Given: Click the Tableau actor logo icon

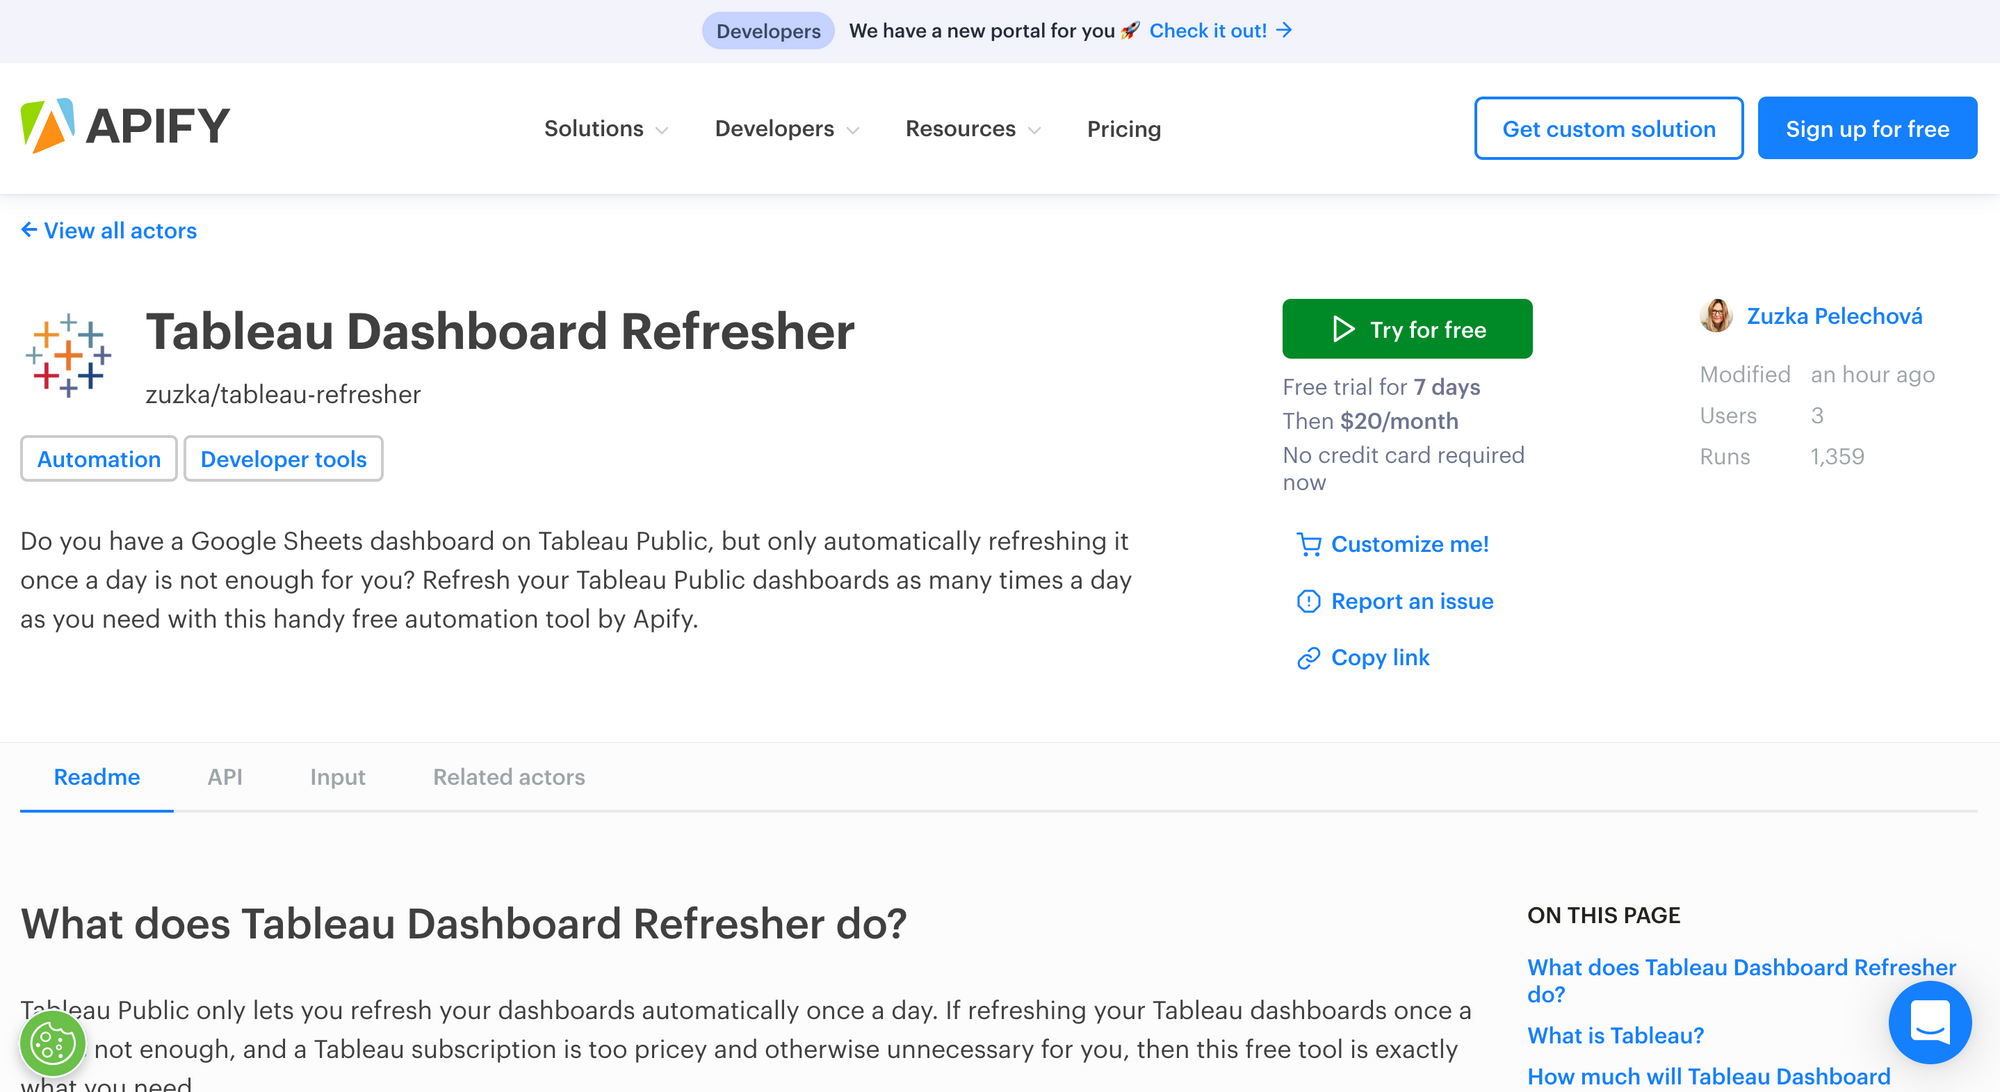Looking at the screenshot, I should (68, 355).
